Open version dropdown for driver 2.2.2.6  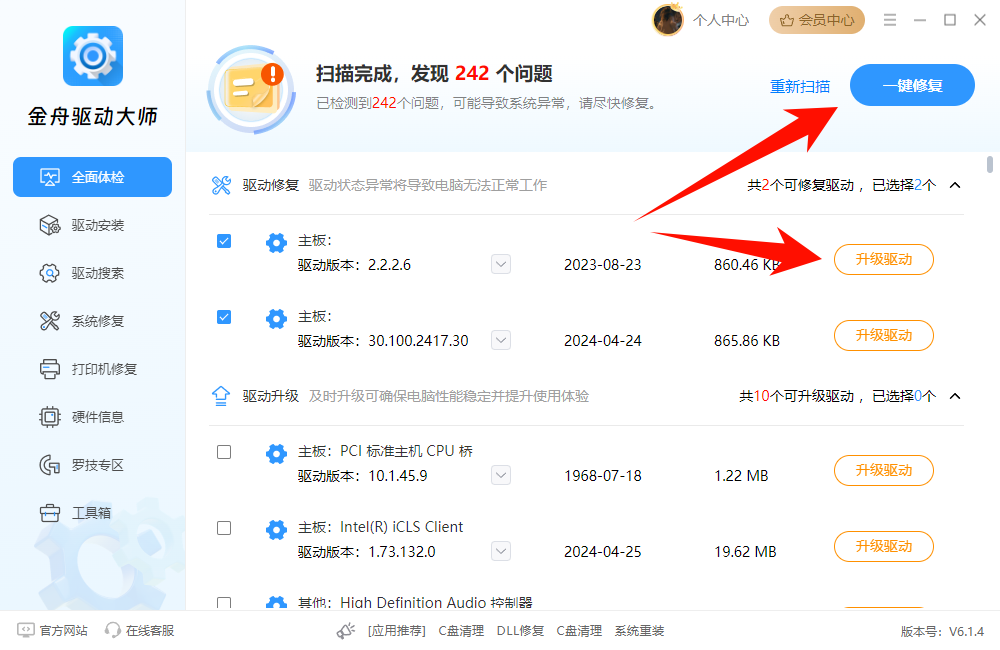click(501, 264)
